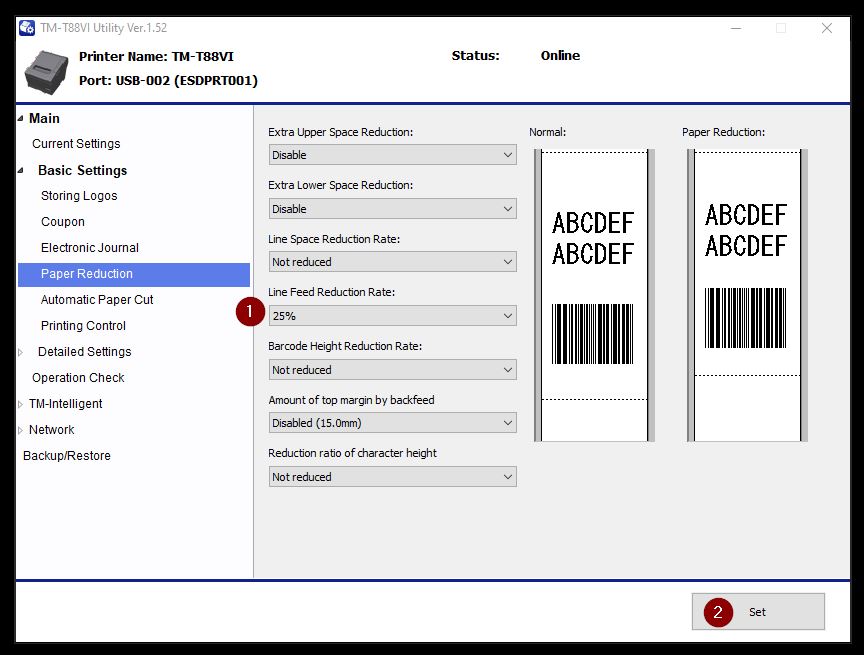The width and height of the screenshot is (864, 655).
Task: Click the TM-T88VI Utility app icon in title bar
Action: (26, 28)
